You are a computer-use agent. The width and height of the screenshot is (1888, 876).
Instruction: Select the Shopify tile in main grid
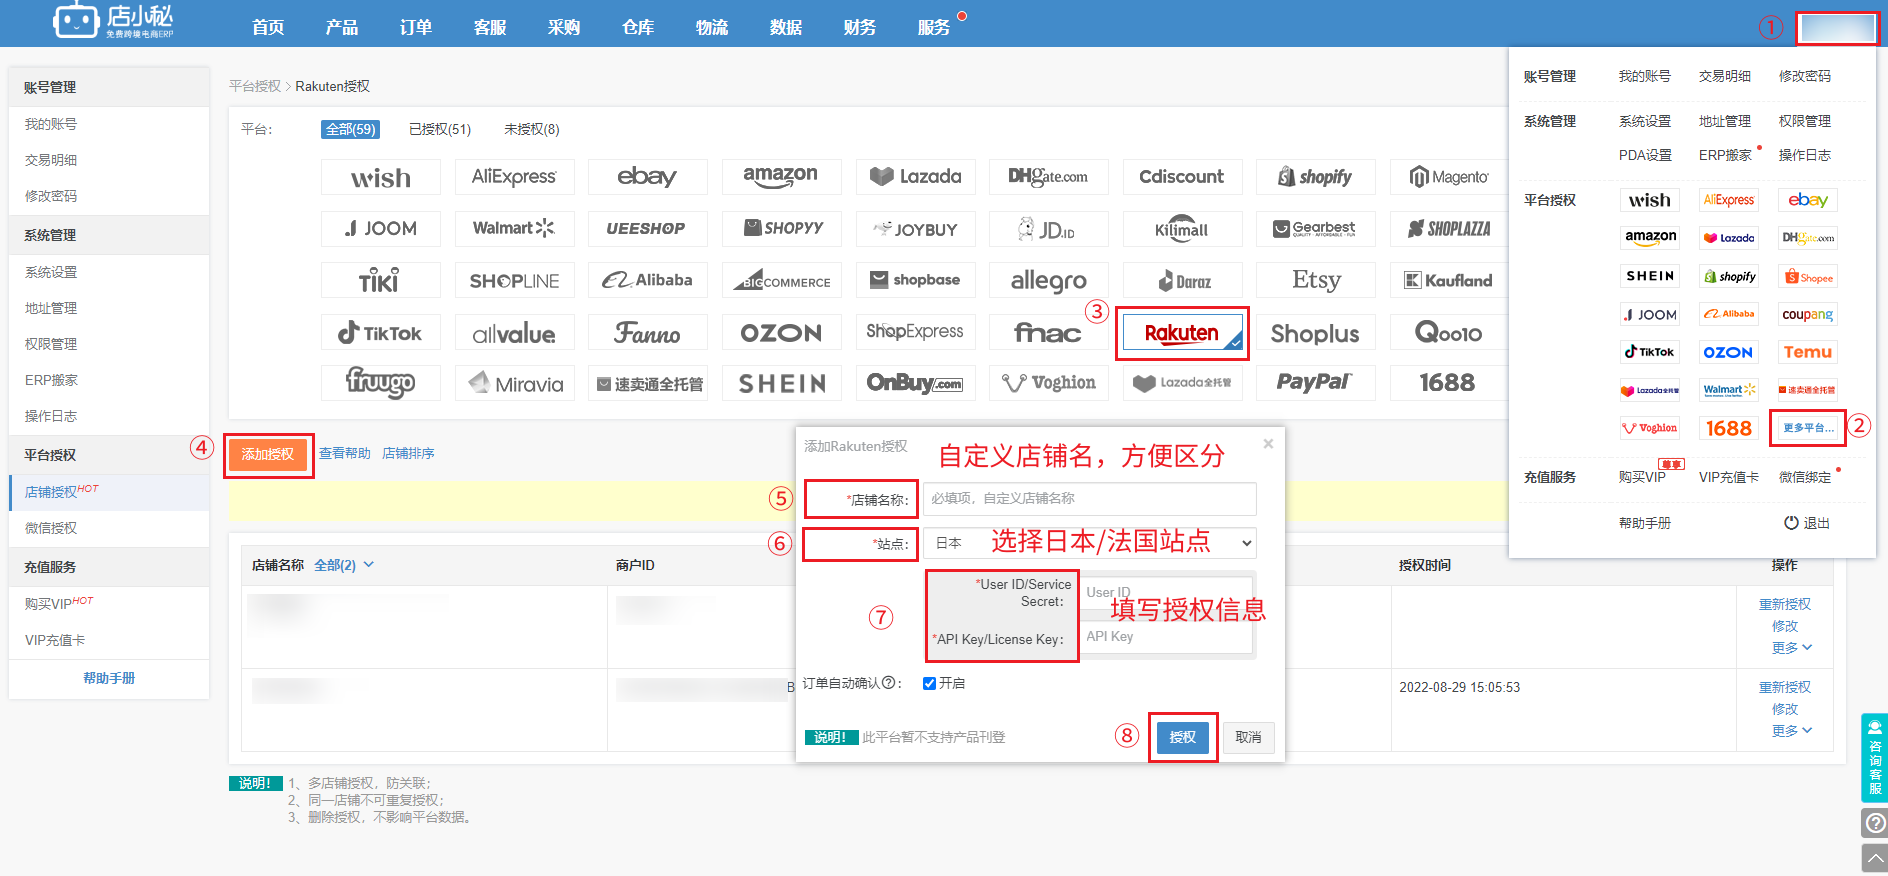tap(1315, 177)
